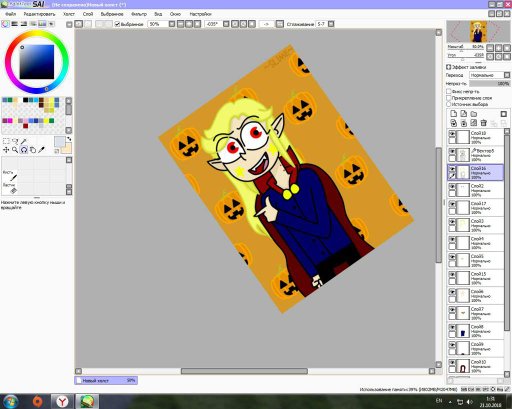Open the Переход blending mode dropdown
This screenshot has width=512, height=409.
490,75
